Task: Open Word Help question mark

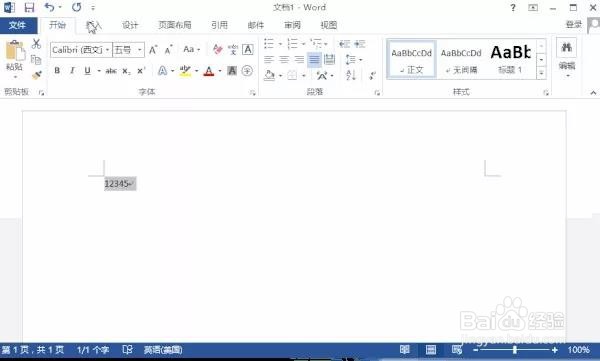Action: [513, 7]
